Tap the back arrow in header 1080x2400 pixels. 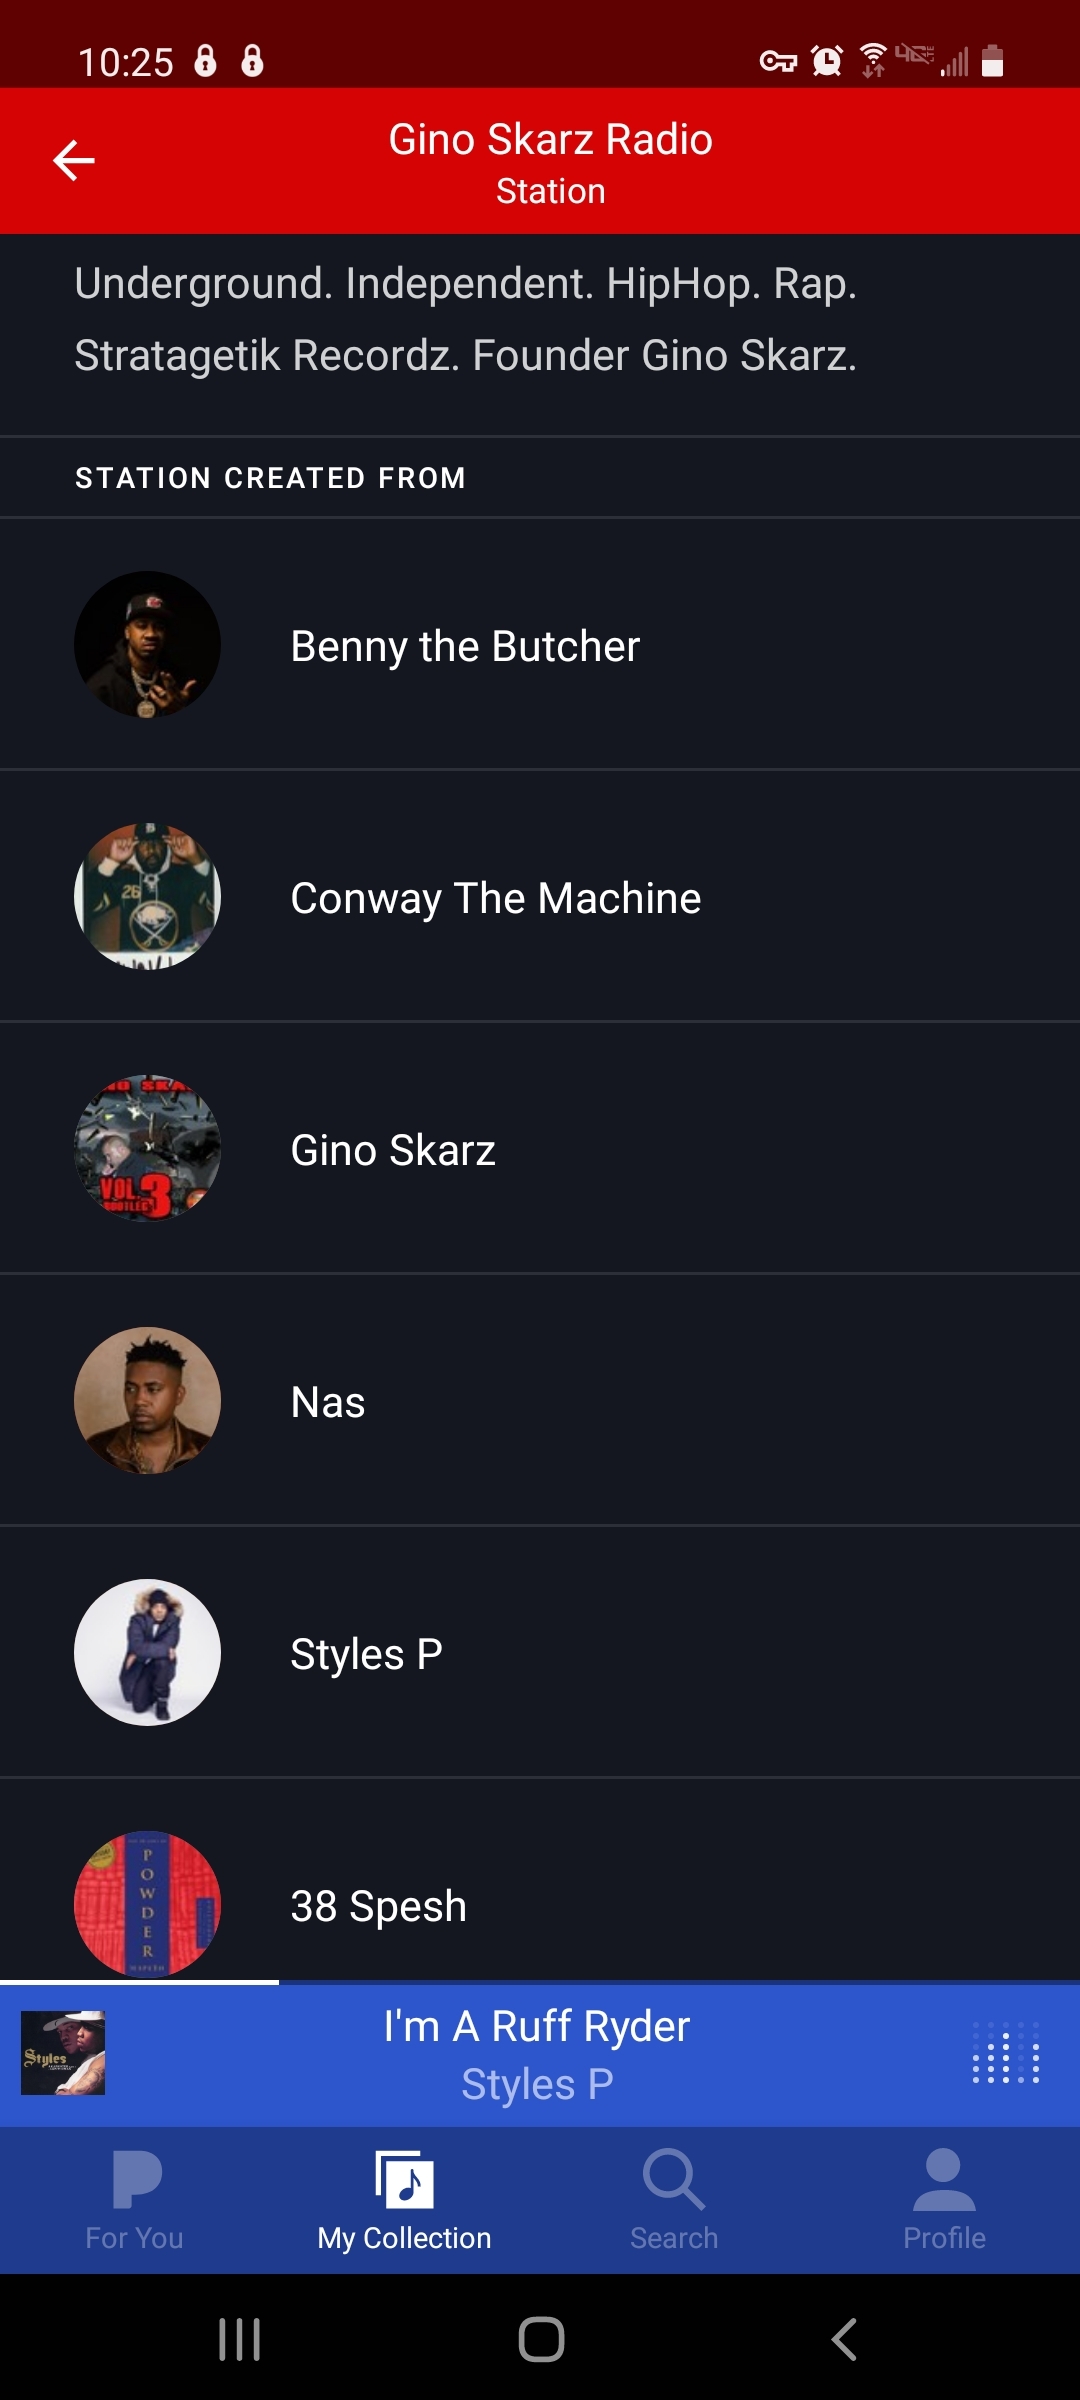[73, 160]
